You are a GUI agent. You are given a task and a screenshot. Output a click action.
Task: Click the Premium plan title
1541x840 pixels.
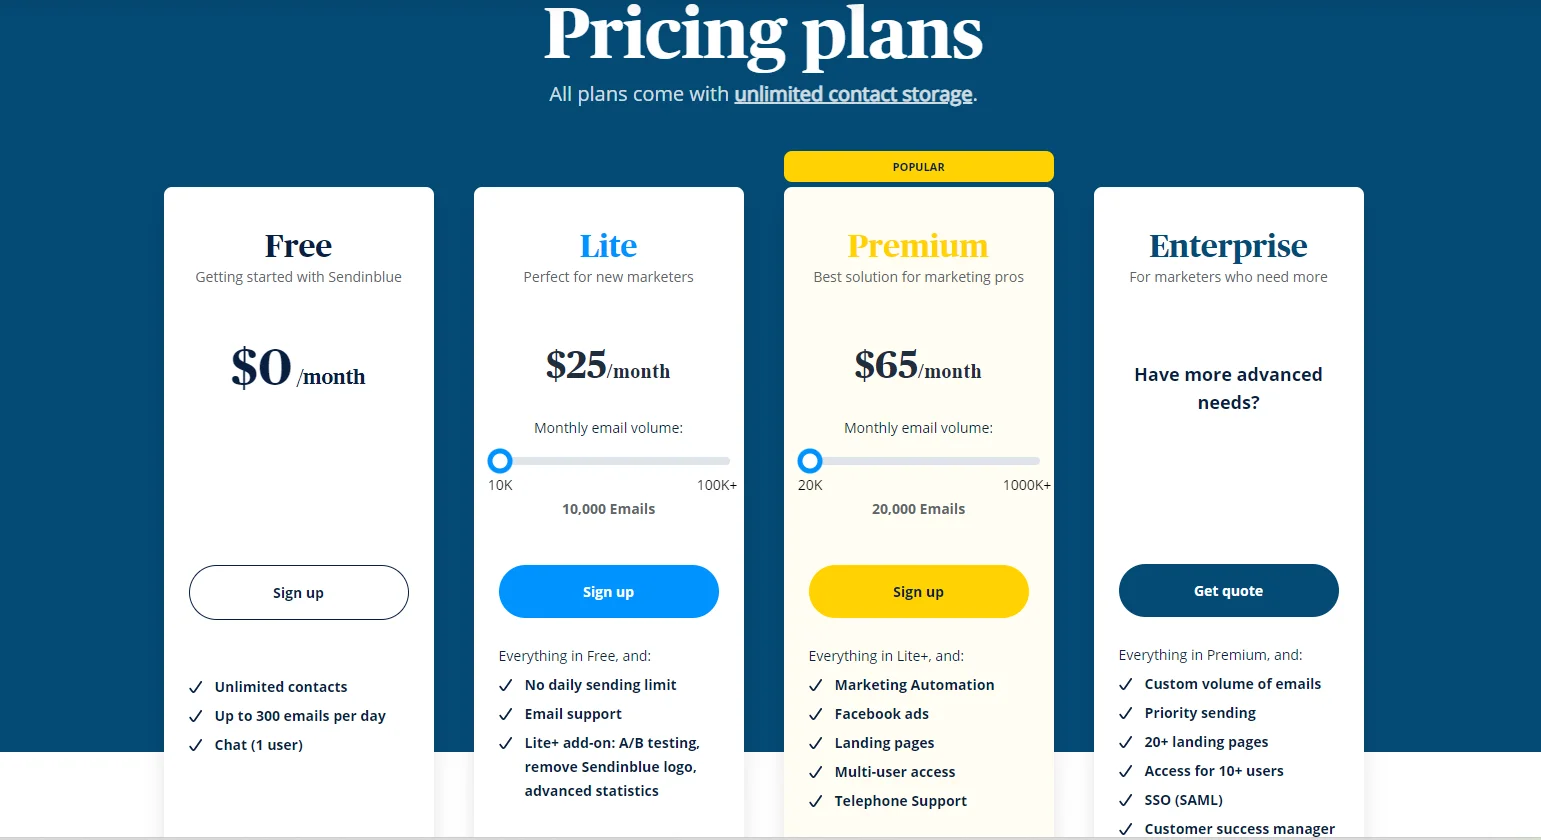point(918,246)
